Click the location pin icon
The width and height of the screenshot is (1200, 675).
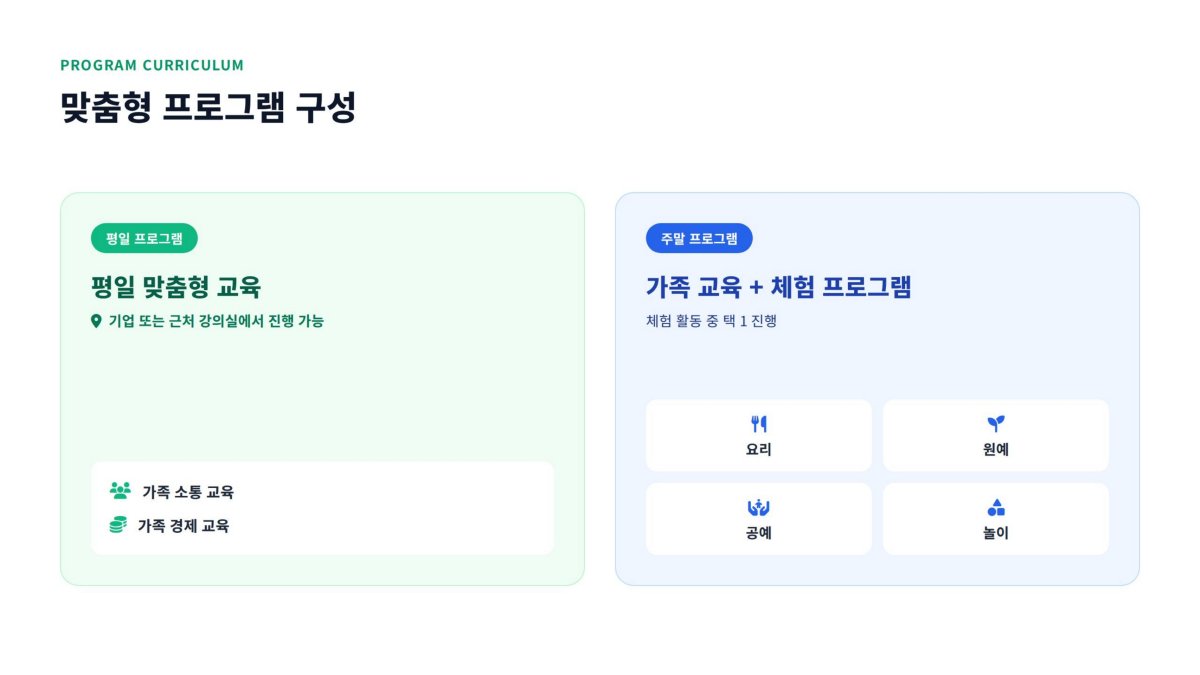point(96,321)
